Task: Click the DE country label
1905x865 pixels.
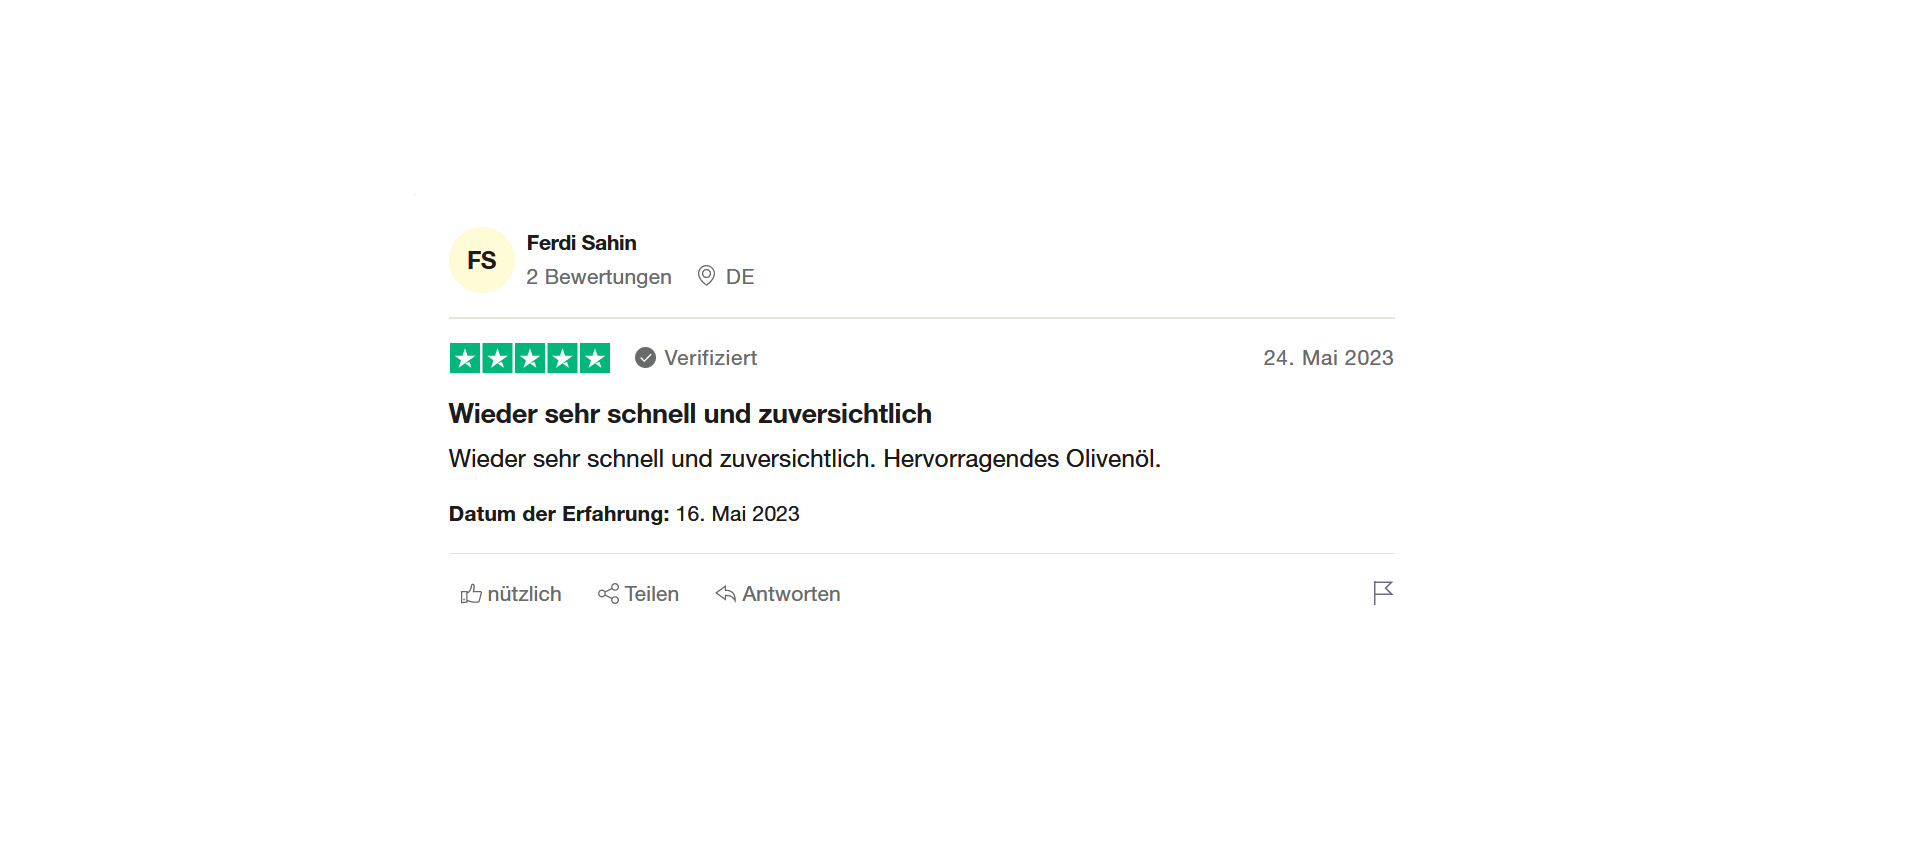Action: pyautogui.click(x=740, y=277)
